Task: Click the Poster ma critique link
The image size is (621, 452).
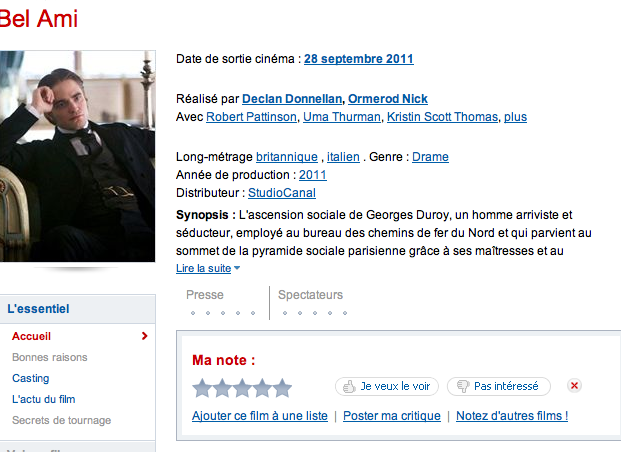Action: tap(391, 416)
